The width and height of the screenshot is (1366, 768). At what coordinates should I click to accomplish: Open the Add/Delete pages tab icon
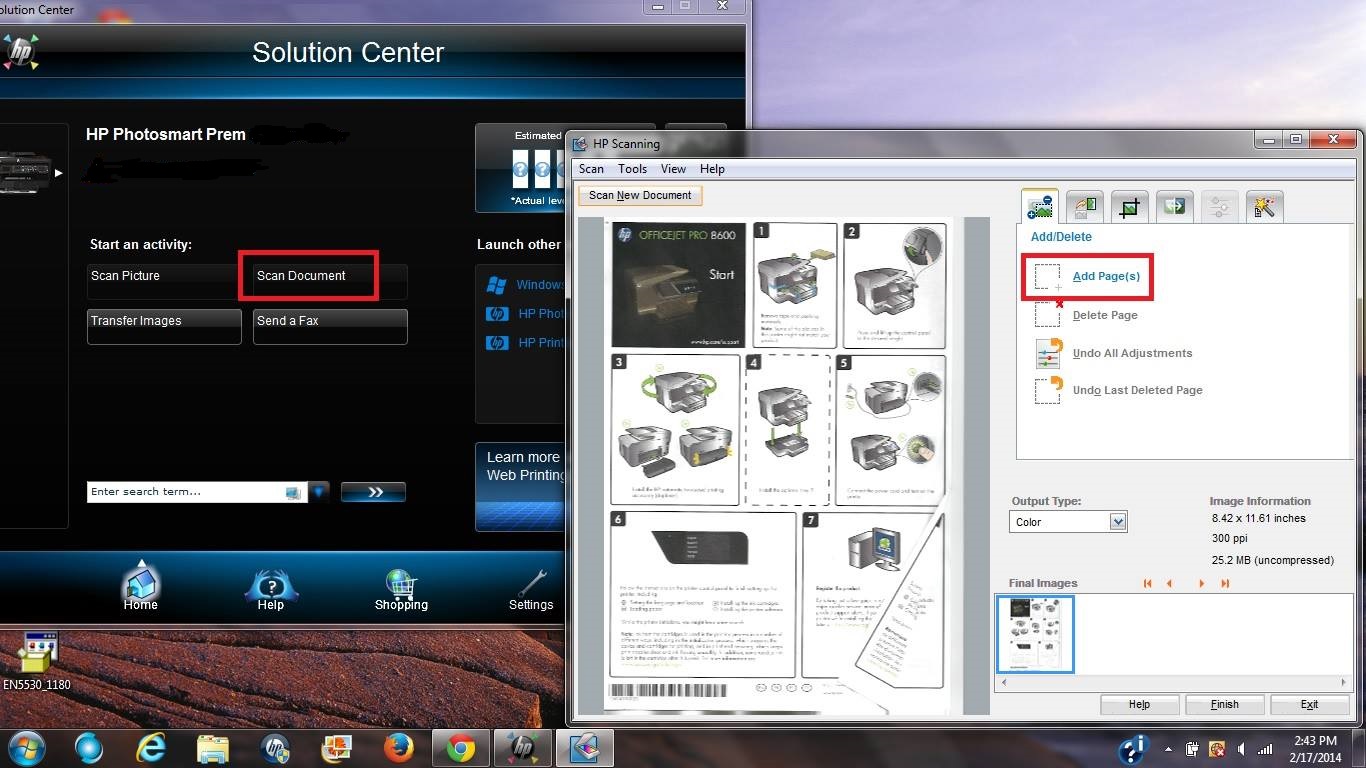1039,206
